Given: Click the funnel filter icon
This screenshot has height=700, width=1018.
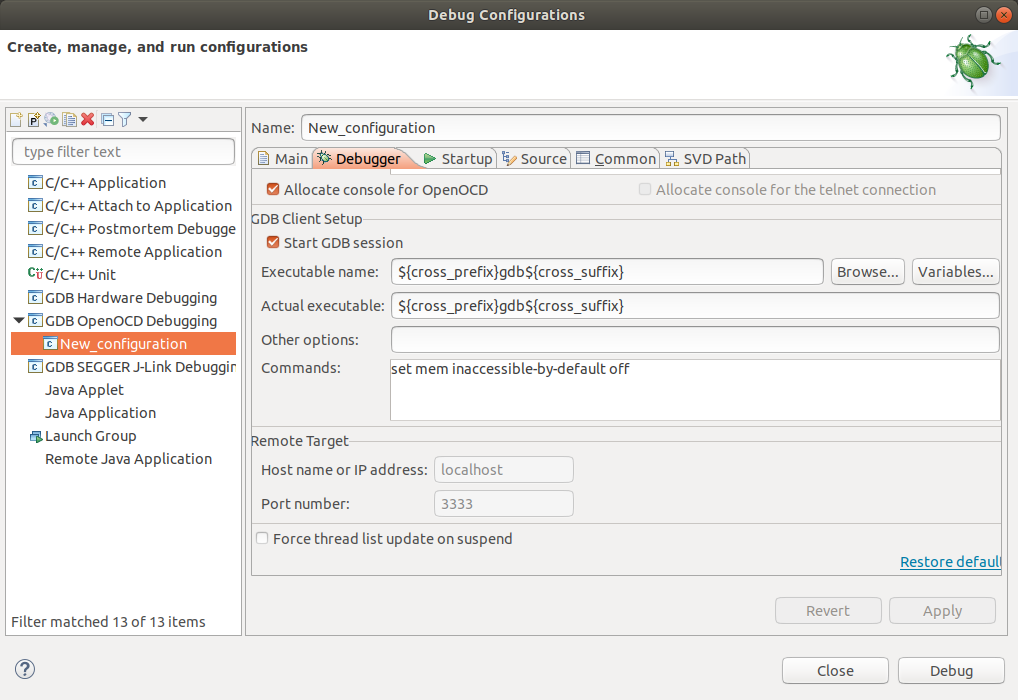Looking at the screenshot, I should click(x=125, y=119).
